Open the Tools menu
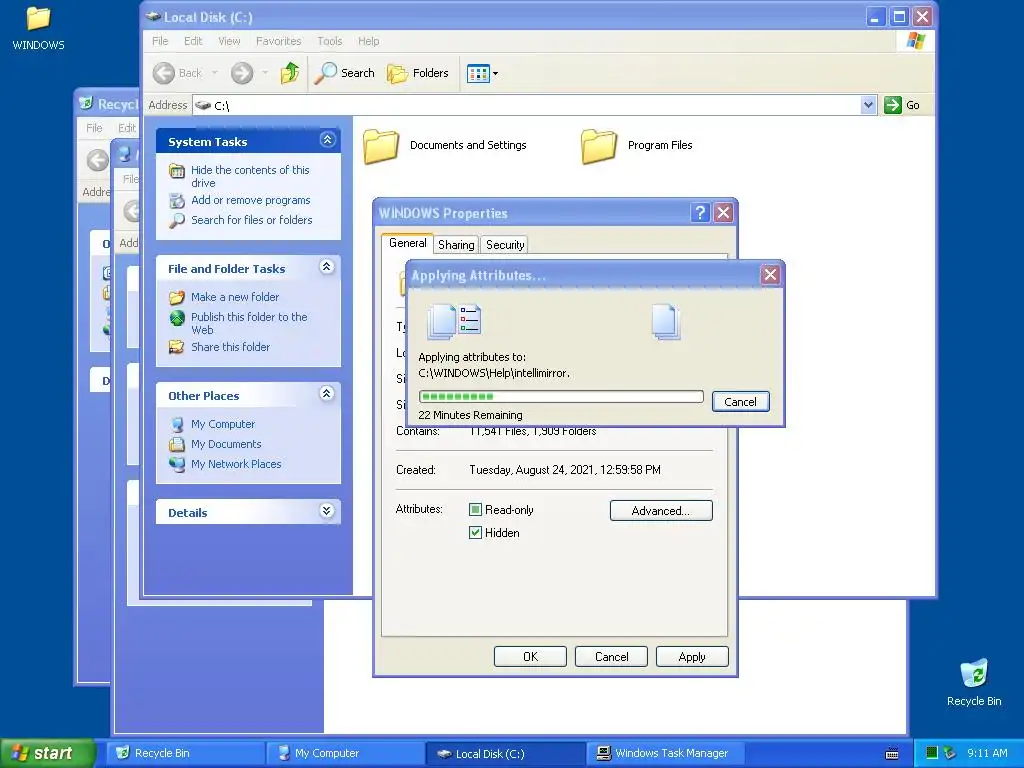 pyautogui.click(x=330, y=41)
